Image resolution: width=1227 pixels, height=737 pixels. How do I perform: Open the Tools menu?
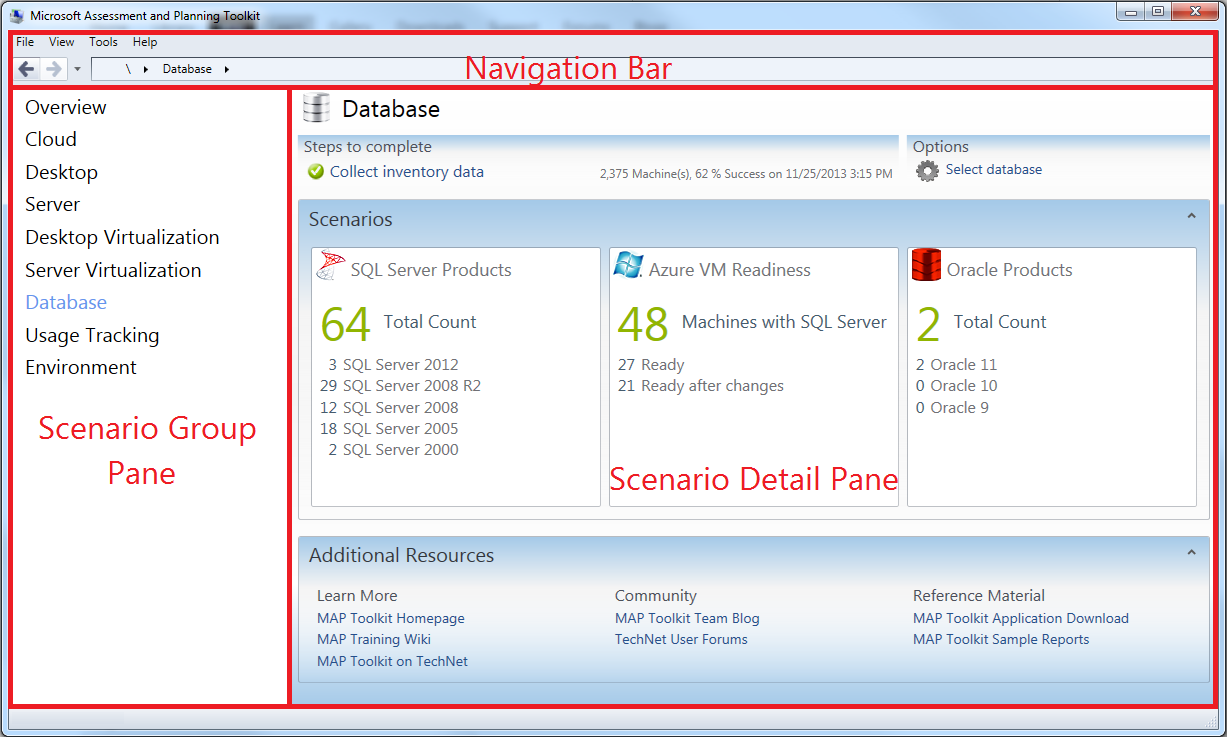click(x=103, y=42)
